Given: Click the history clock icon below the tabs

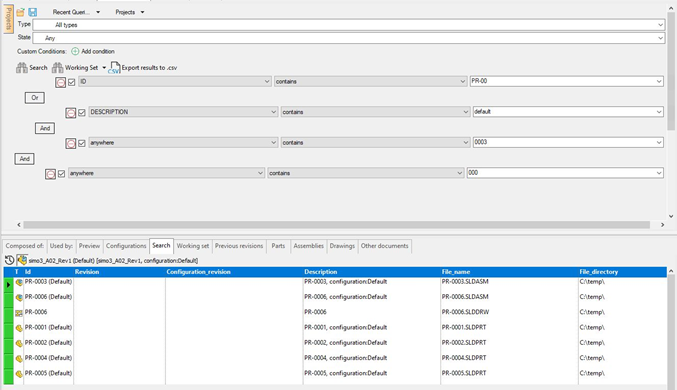Looking at the screenshot, I should [9, 260].
